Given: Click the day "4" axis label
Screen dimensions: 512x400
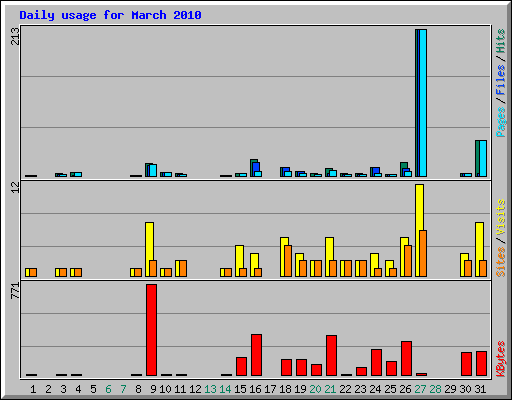Looking at the screenshot, I should (x=78, y=389).
